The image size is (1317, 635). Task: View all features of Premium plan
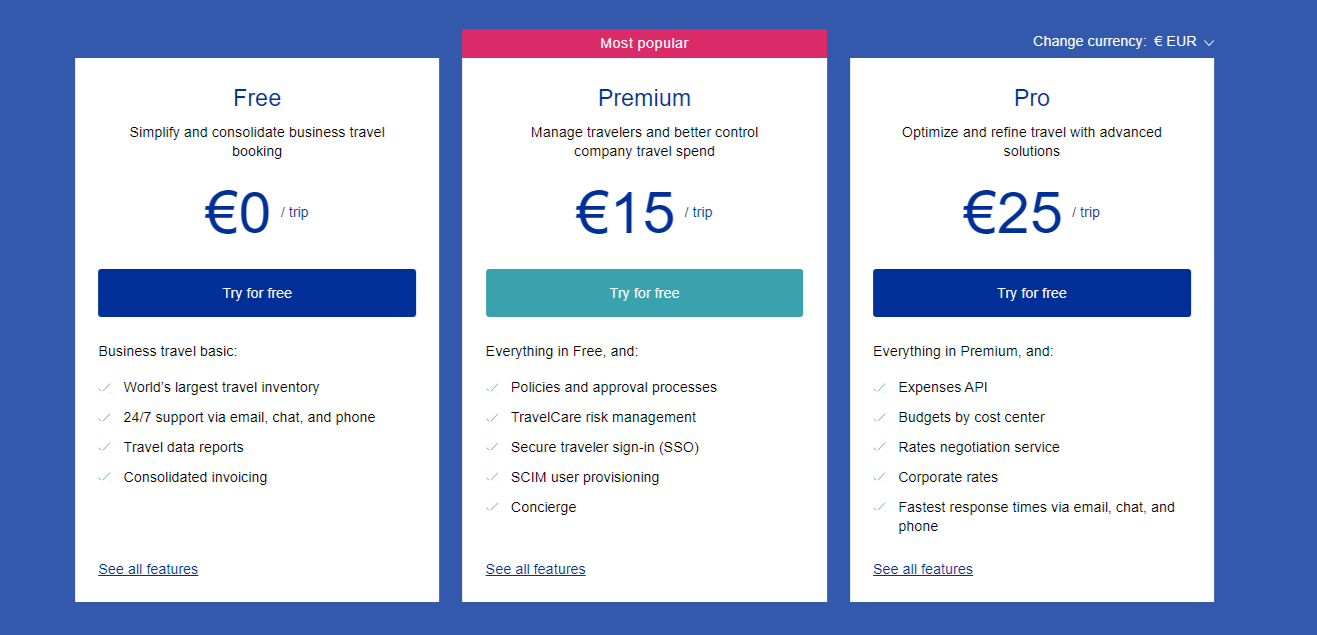pos(535,569)
